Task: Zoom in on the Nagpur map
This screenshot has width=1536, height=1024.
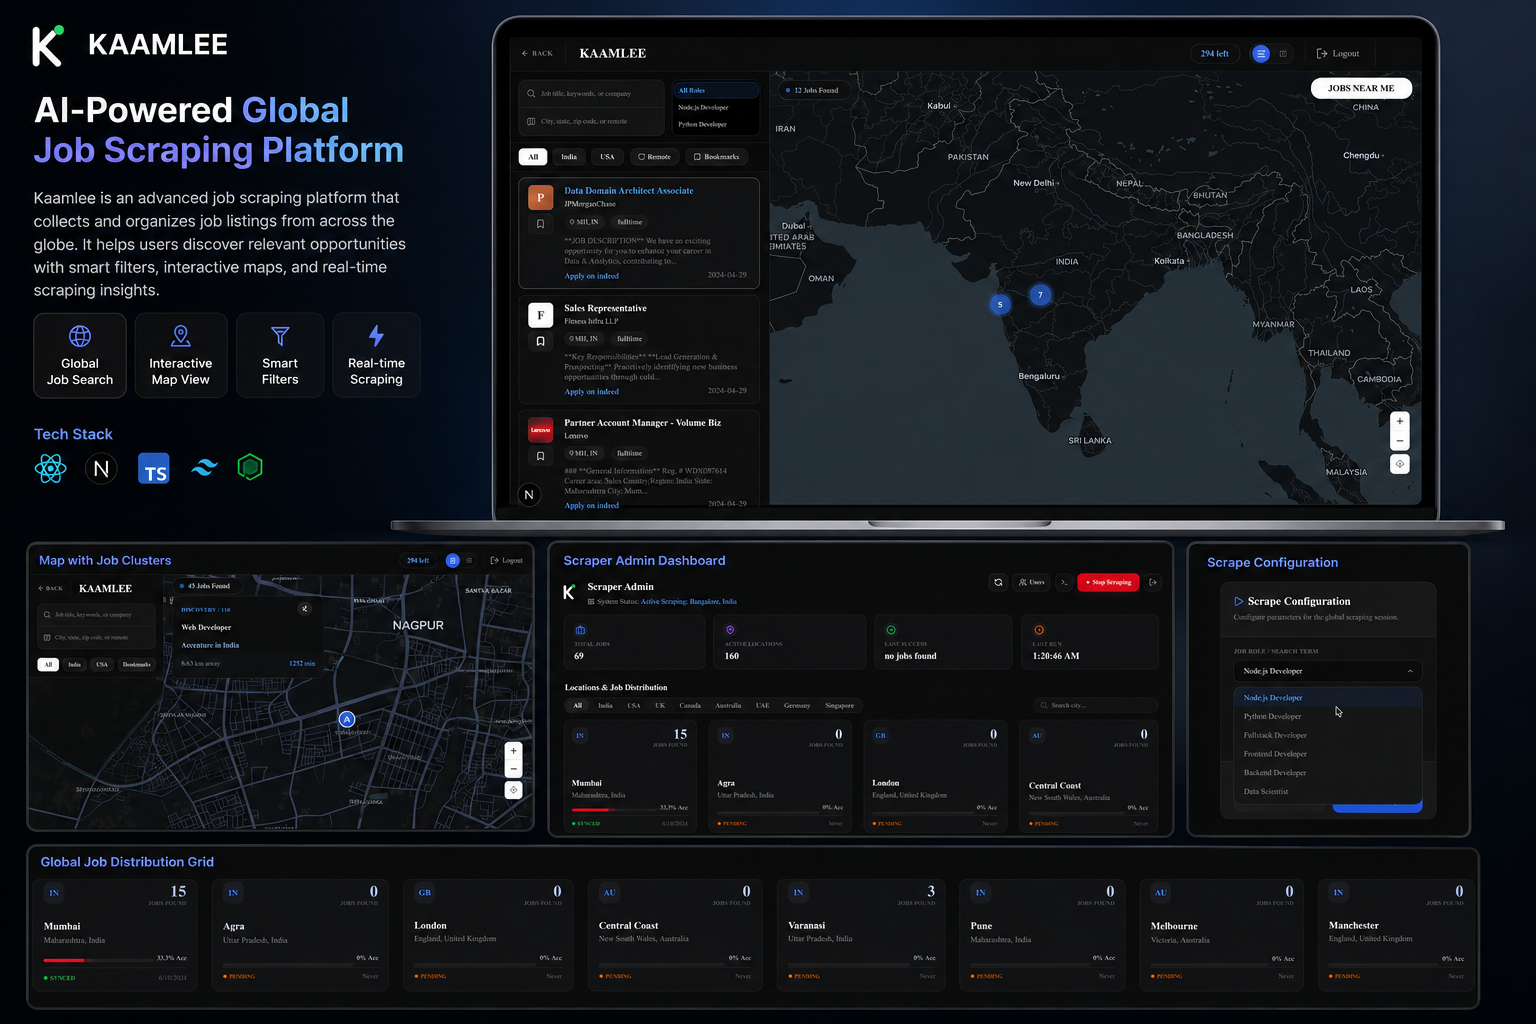Action: pyautogui.click(x=513, y=750)
